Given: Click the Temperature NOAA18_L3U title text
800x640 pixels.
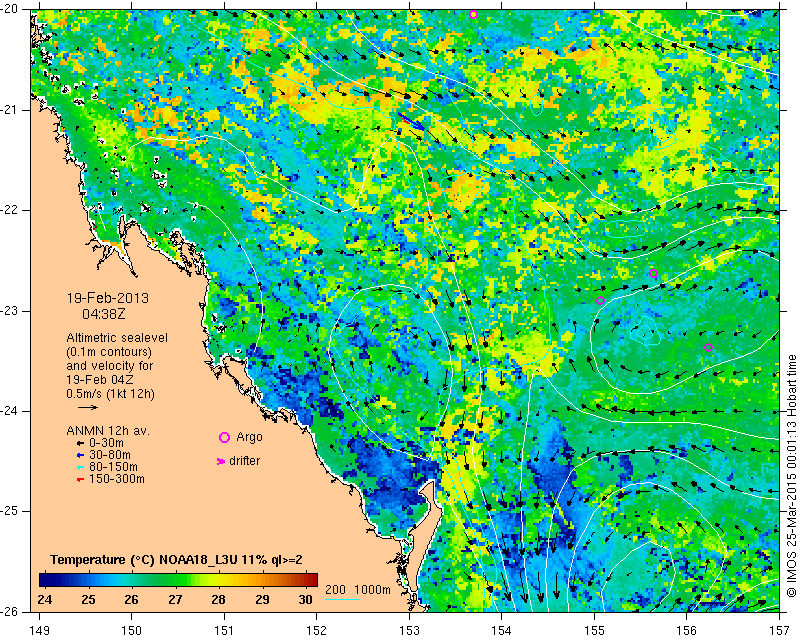Looking at the screenshot, I should [x=176, y=560].
